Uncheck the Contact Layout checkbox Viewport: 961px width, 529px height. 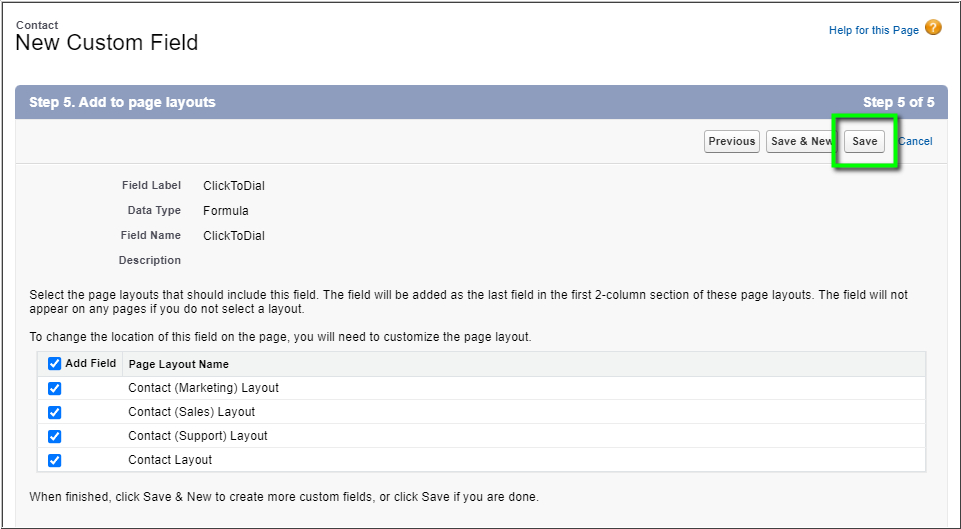55,460
